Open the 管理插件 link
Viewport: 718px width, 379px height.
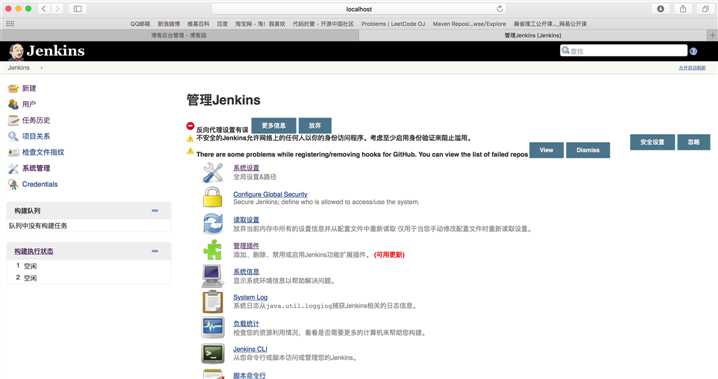[246, 246]
